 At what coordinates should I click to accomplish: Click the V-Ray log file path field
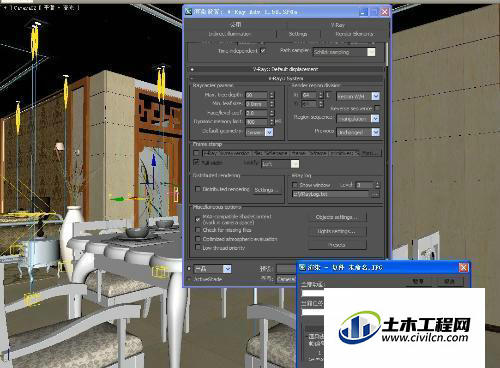tap(331, 194)
